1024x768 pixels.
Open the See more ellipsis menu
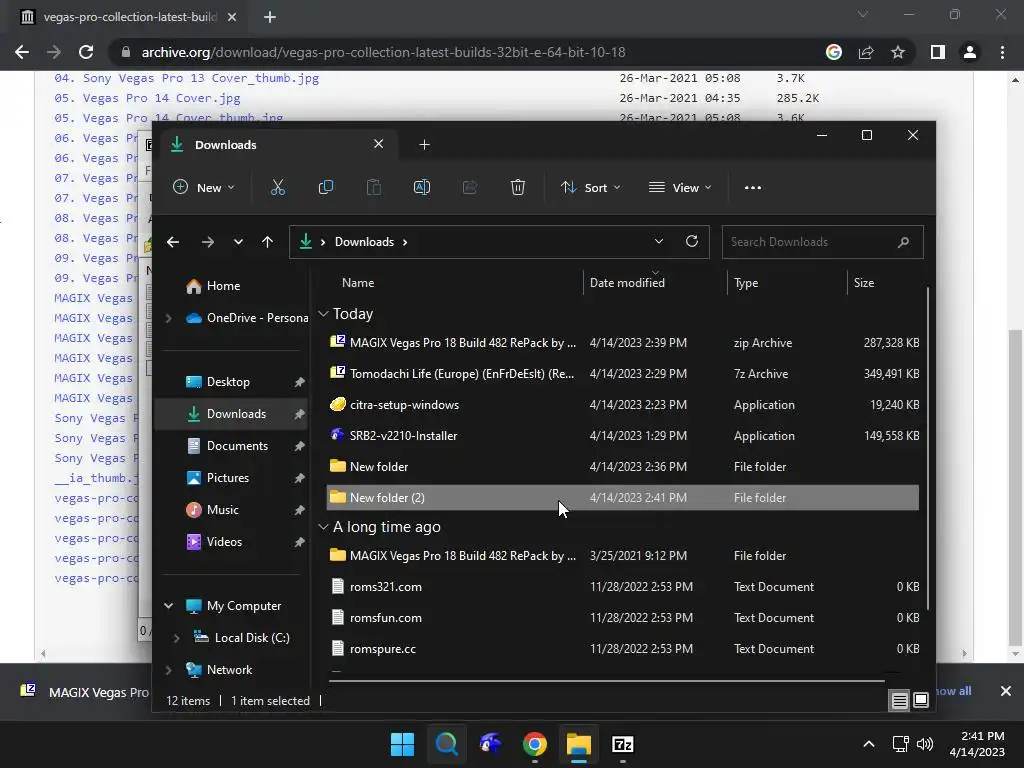pos(753,188)
